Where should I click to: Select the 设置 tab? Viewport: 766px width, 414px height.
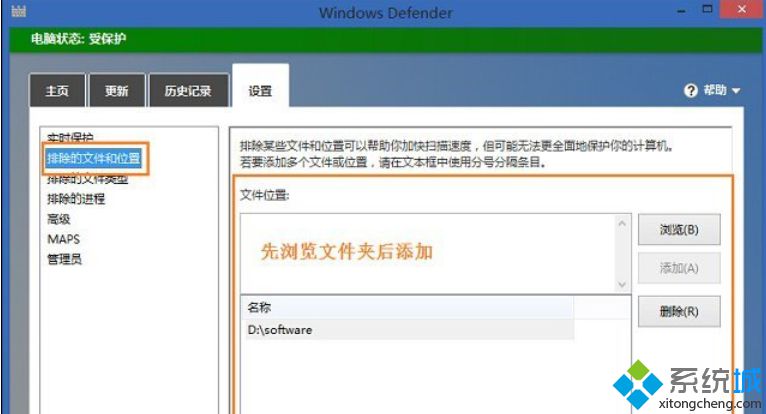click(260, 88)
